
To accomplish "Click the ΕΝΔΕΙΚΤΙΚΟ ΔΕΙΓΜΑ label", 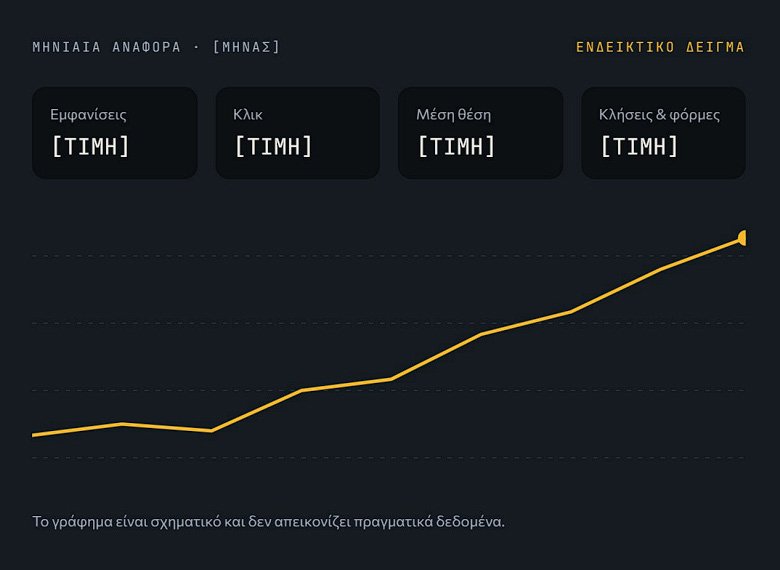I will point(660,47).
